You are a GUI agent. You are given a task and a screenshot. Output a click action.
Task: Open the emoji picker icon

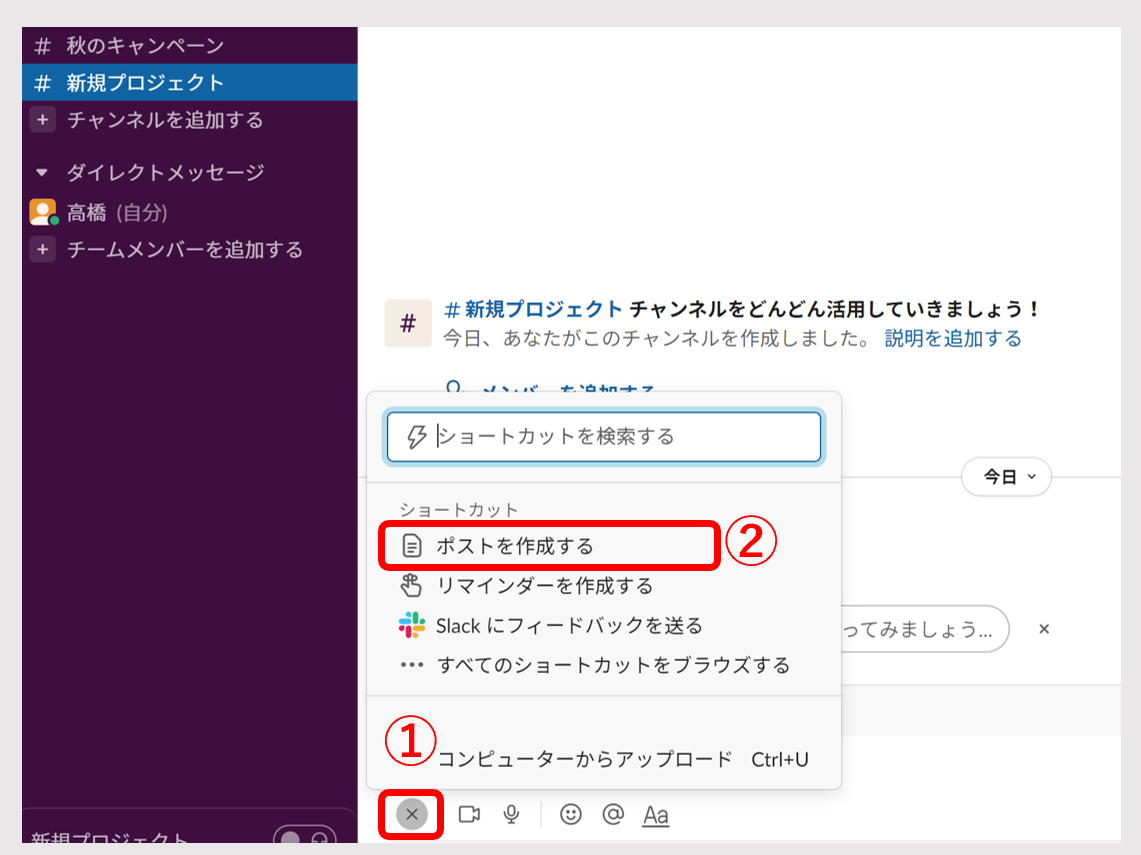[x=570, y=815]
